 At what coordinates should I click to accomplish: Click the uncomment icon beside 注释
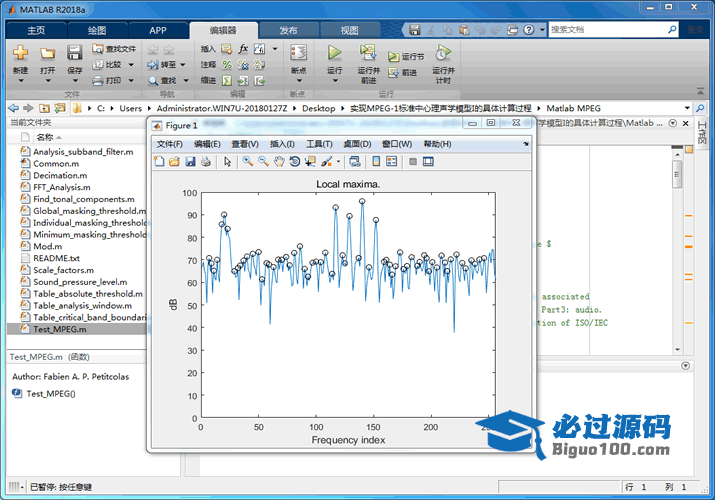243,65
